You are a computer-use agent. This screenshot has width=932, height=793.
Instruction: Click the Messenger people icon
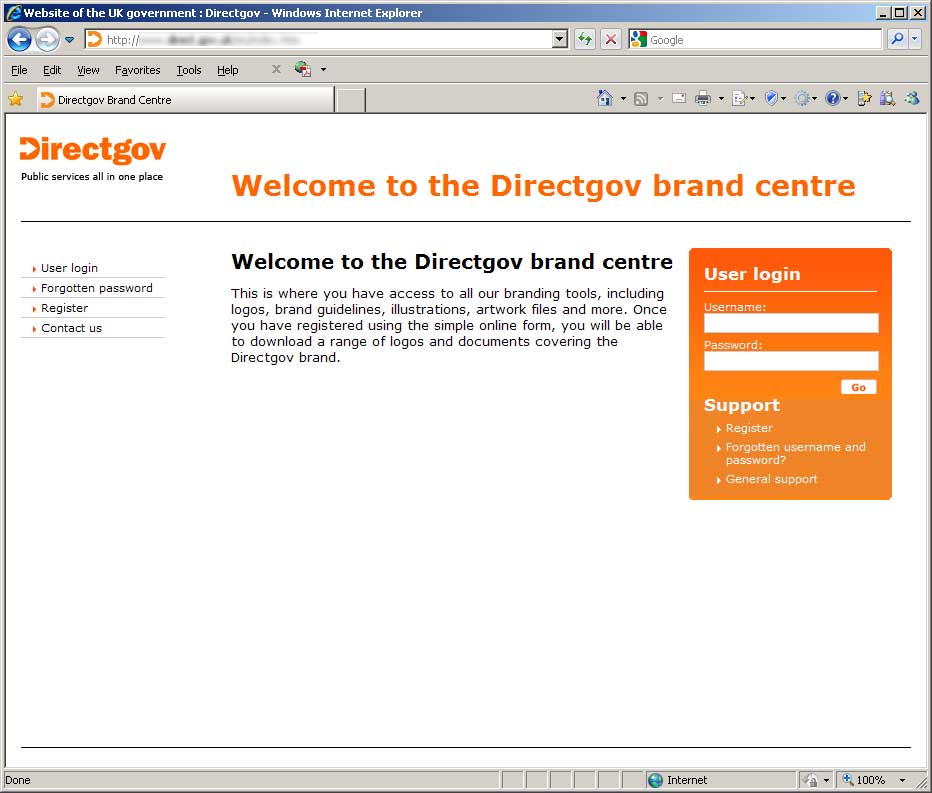click(912, 99)
